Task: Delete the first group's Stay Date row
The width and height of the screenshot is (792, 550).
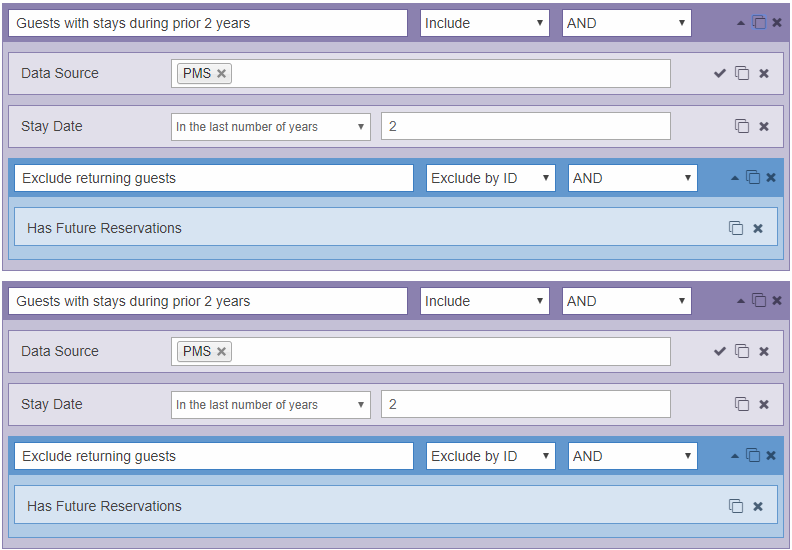Action: (764, 126)
